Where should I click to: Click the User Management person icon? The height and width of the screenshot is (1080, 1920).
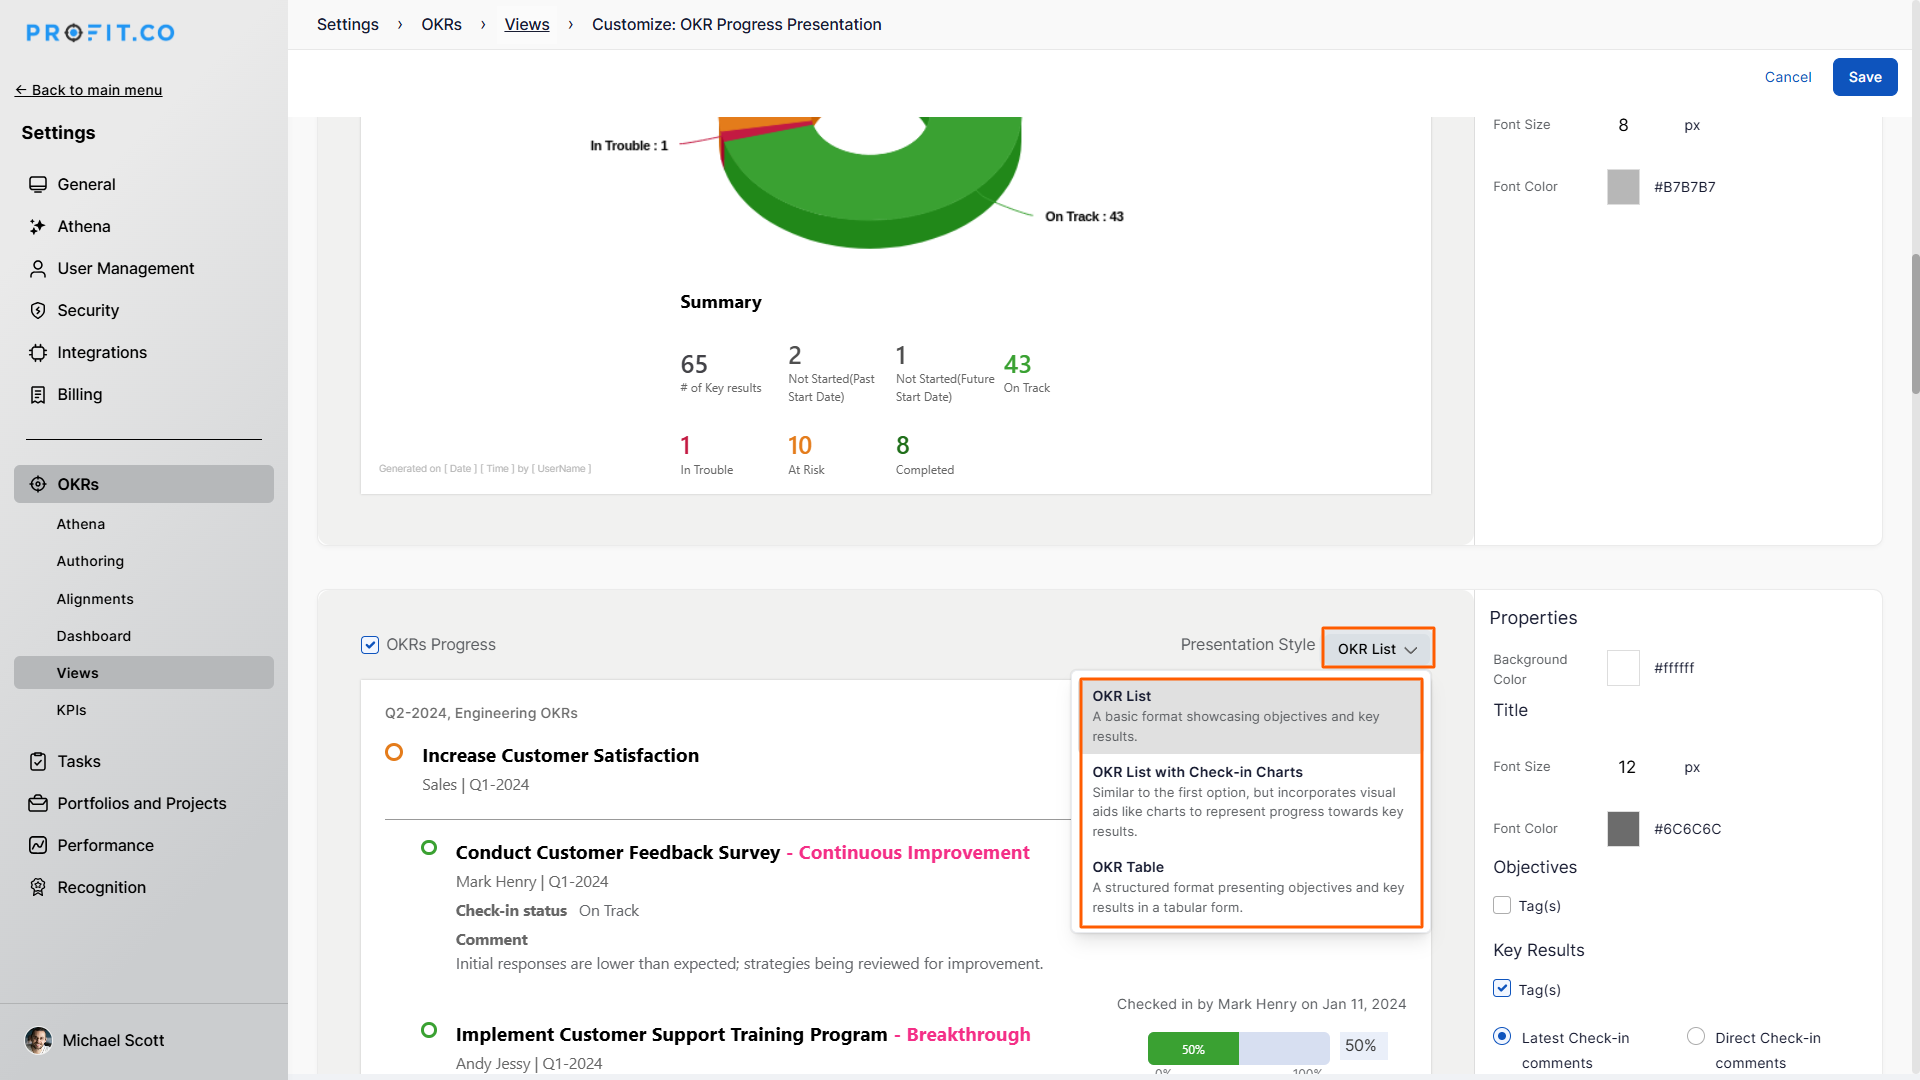coord(38,269)
